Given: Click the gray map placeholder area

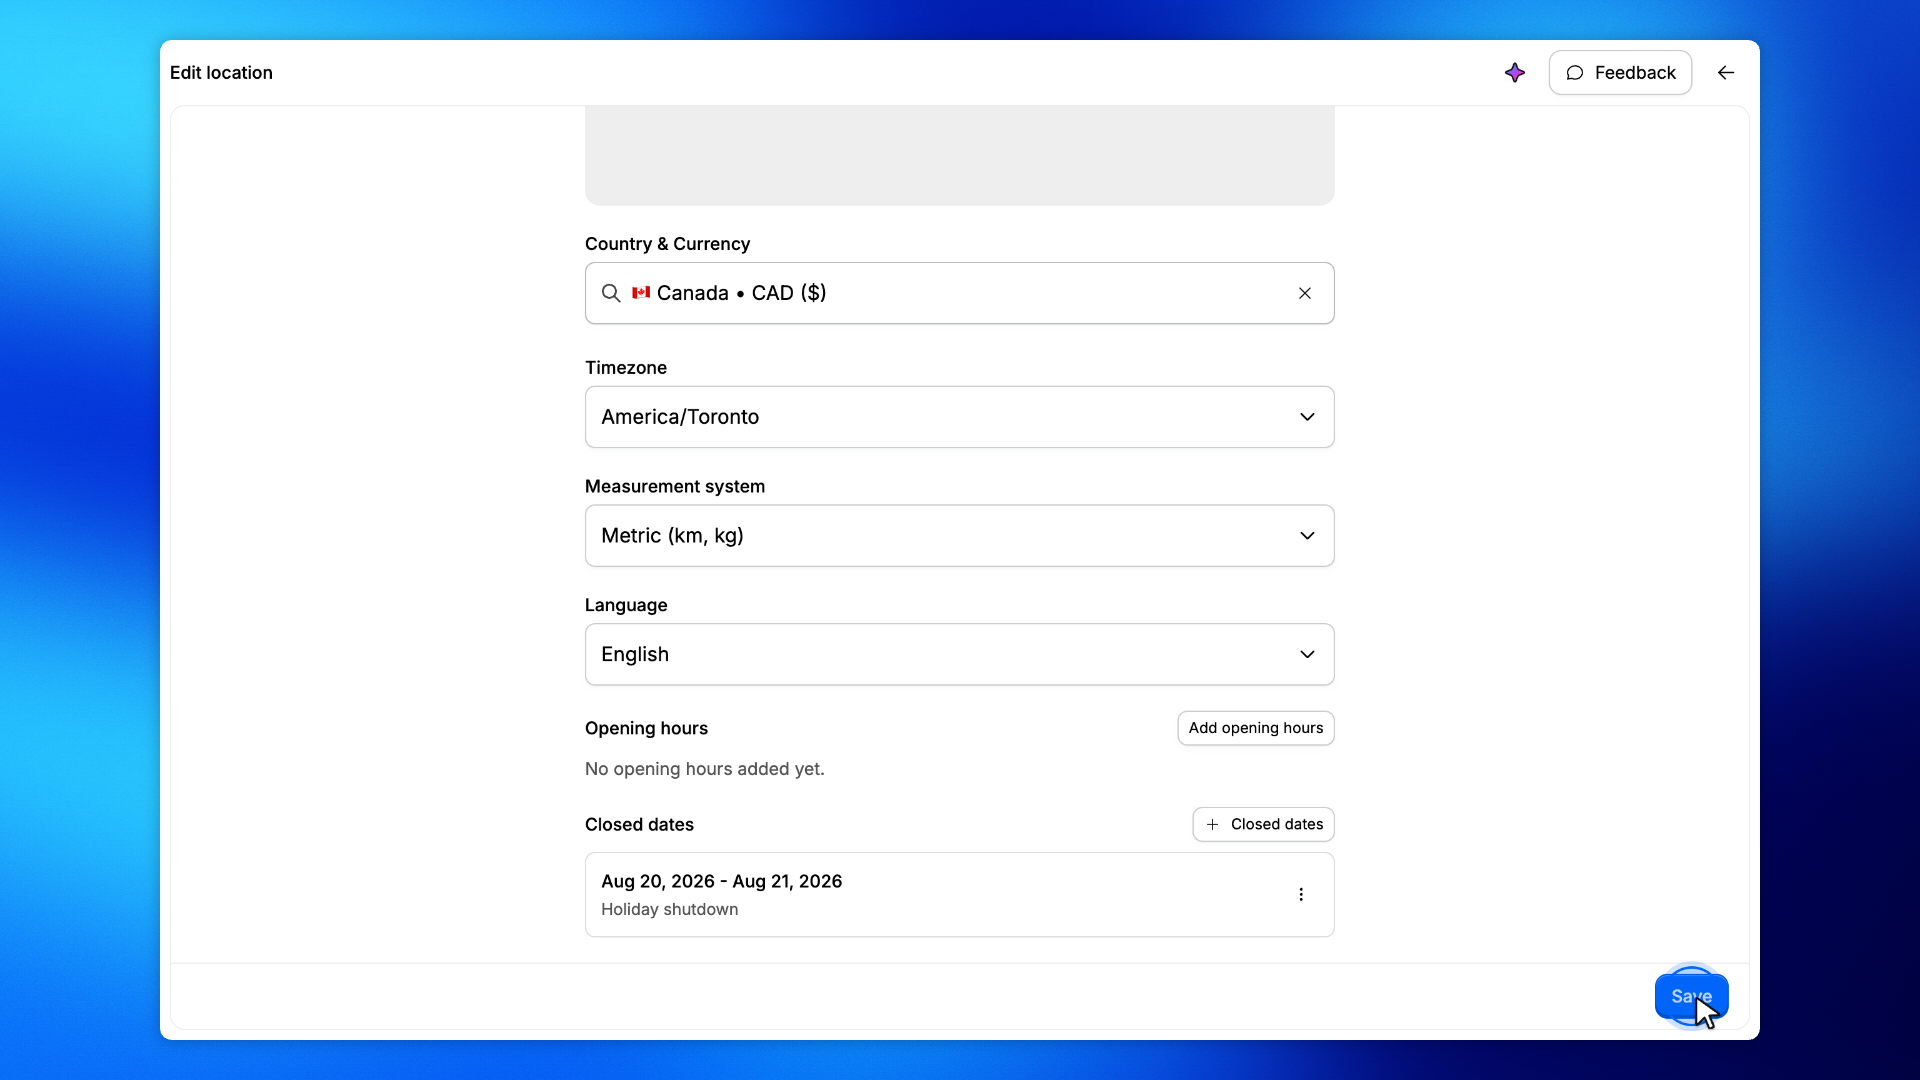Looking at the screenshot, I should coord(959,155).
